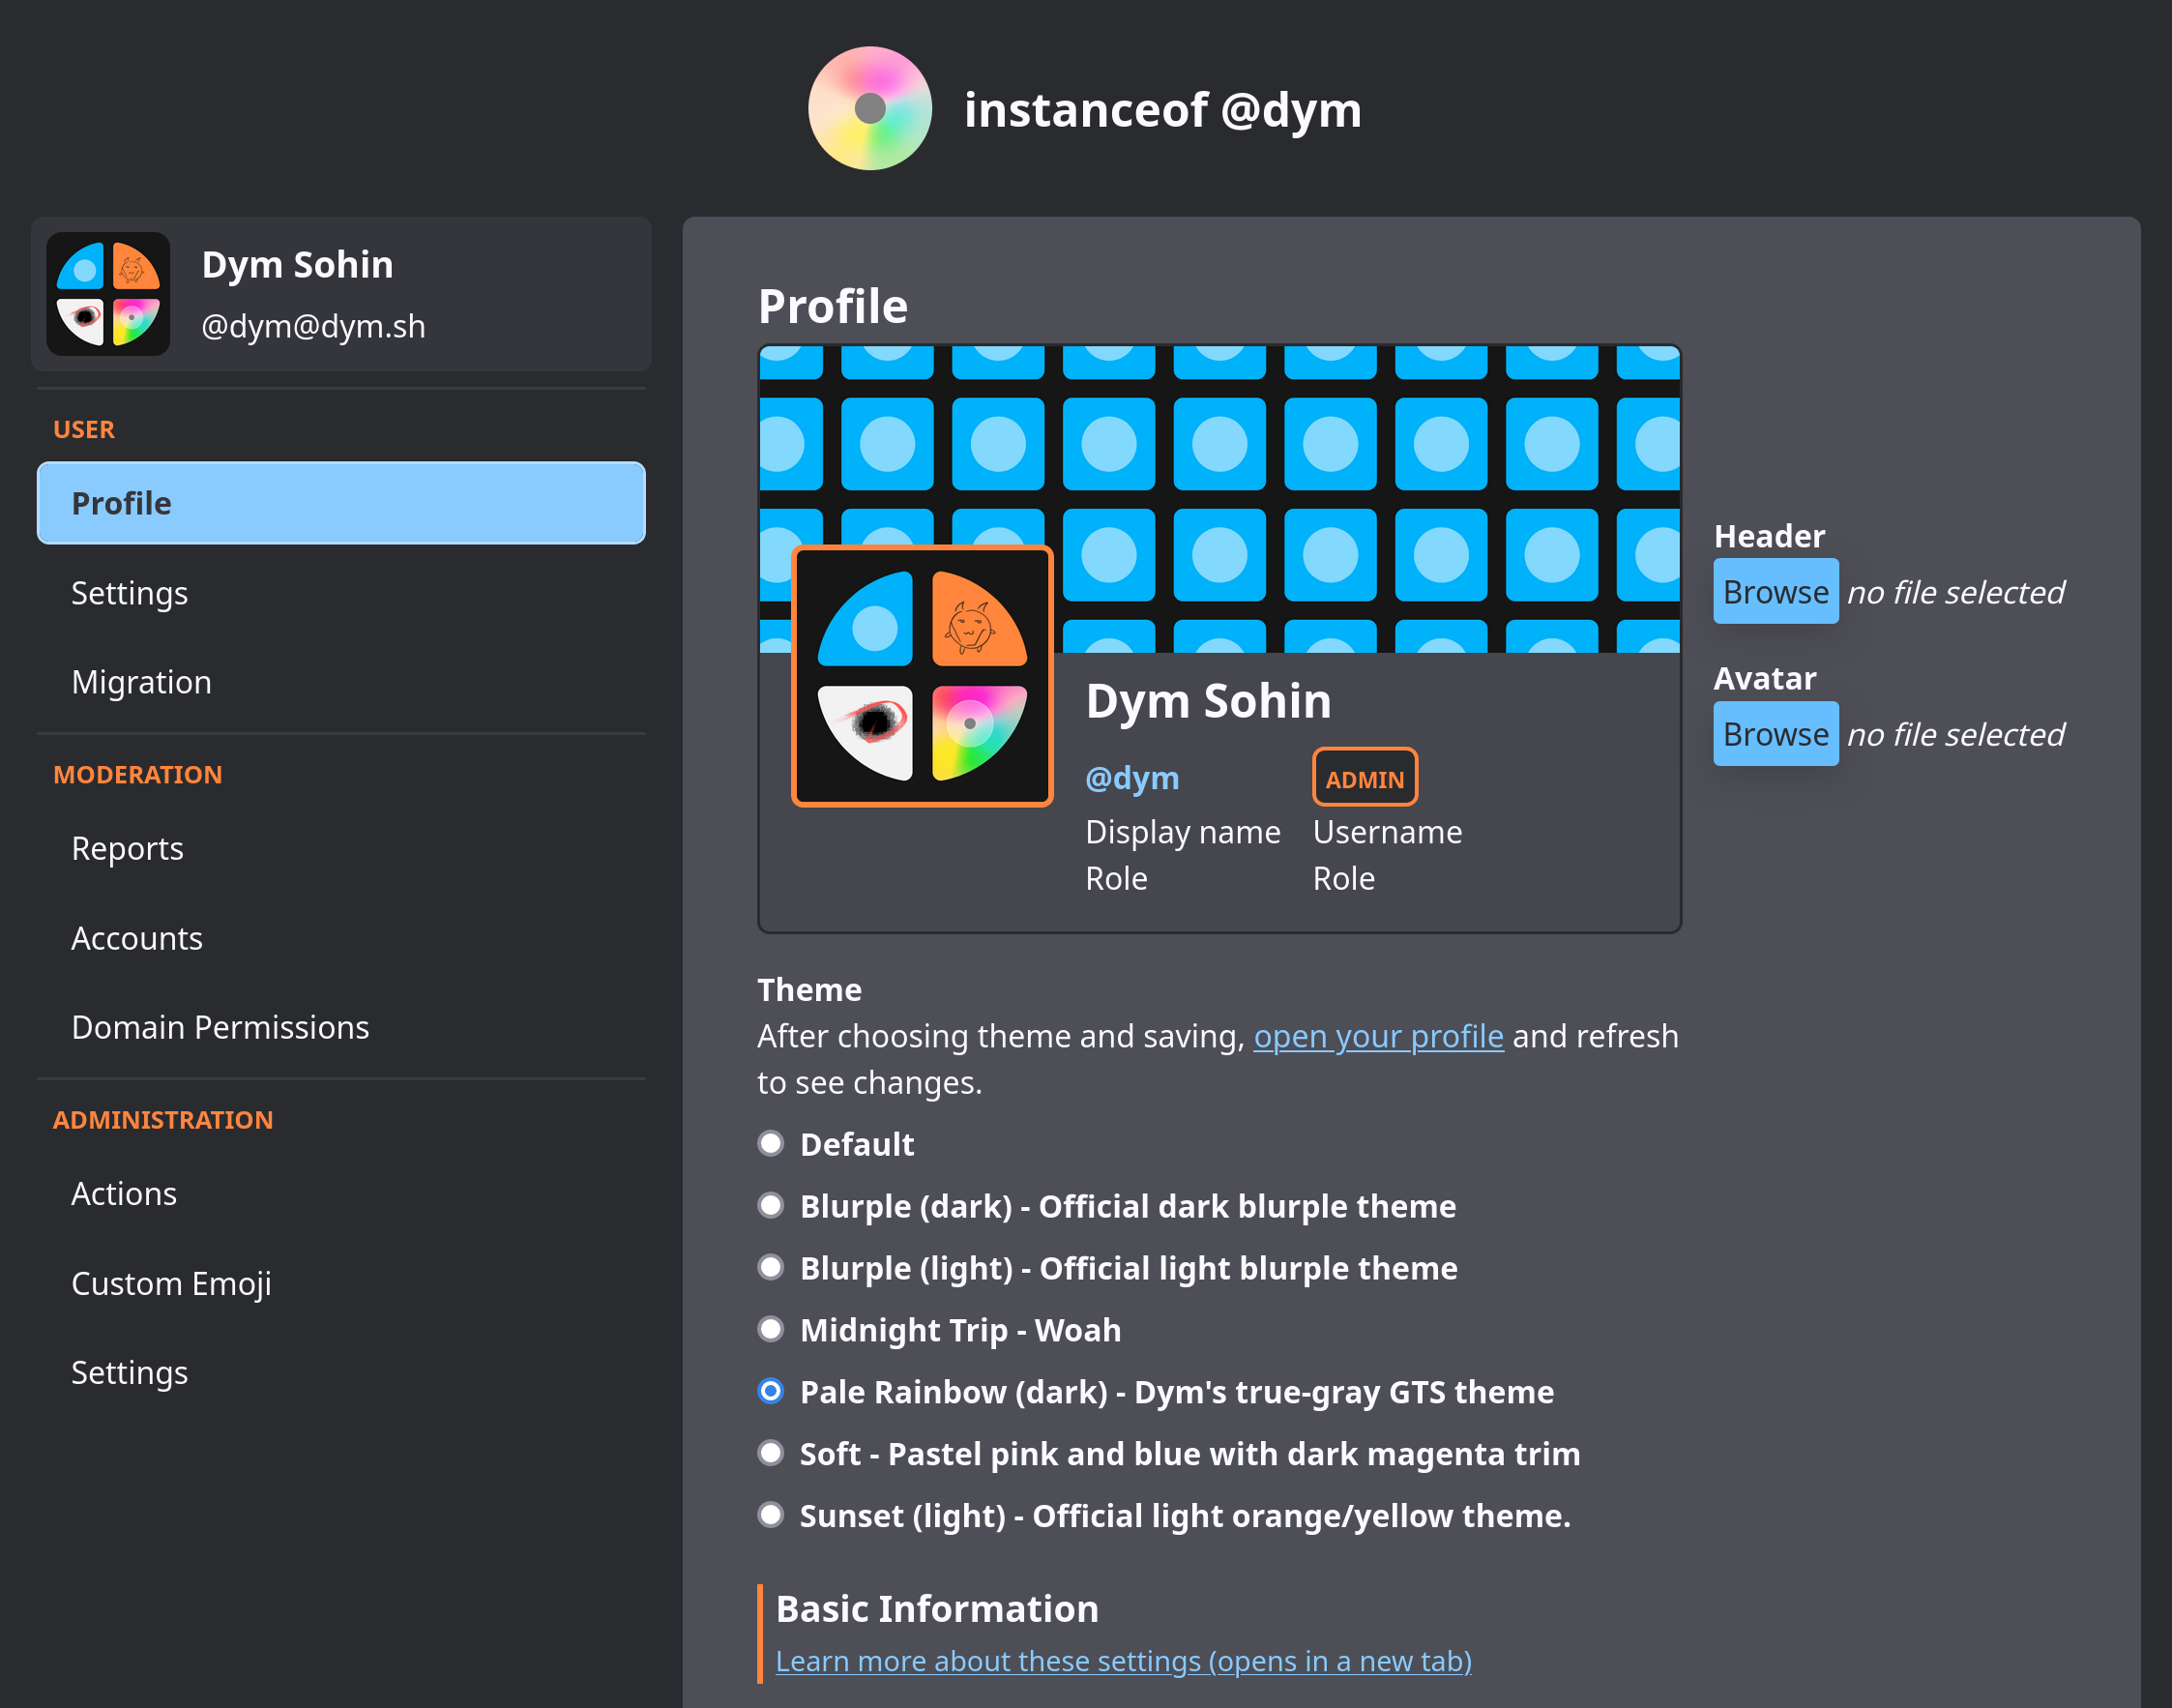Viewport: 2172px width, 1708px height.
Task: Select Blurple (light) theme option
Action: [x=770, y=1267]
